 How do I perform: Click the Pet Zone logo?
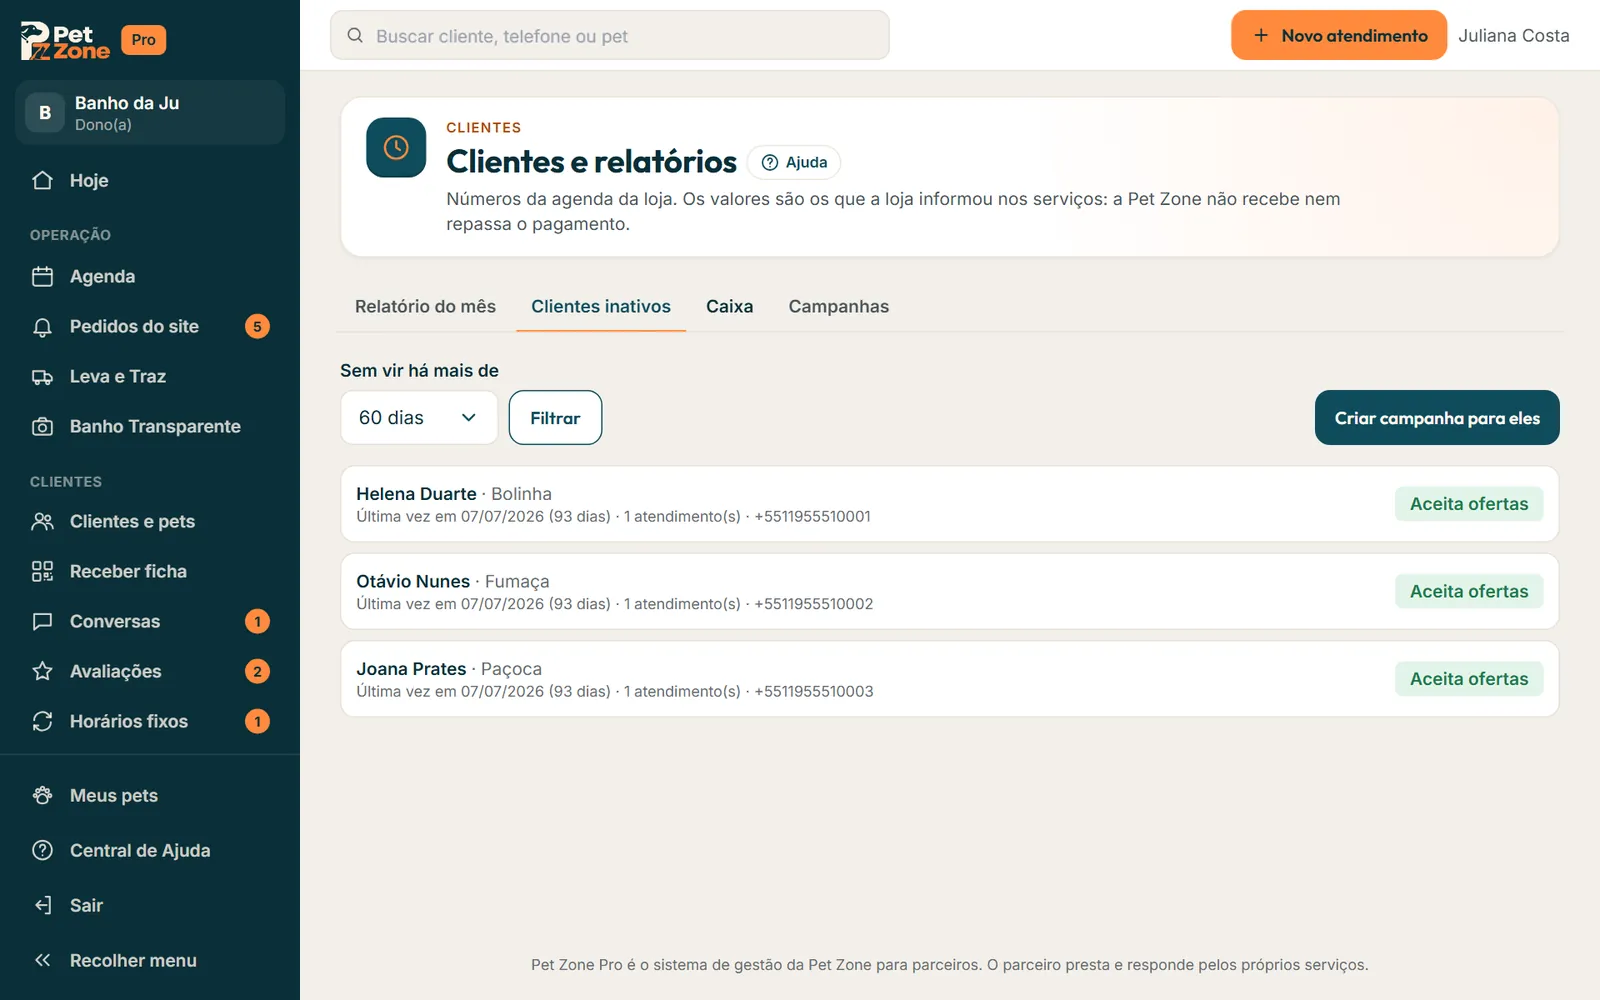[x=65, y=40]
